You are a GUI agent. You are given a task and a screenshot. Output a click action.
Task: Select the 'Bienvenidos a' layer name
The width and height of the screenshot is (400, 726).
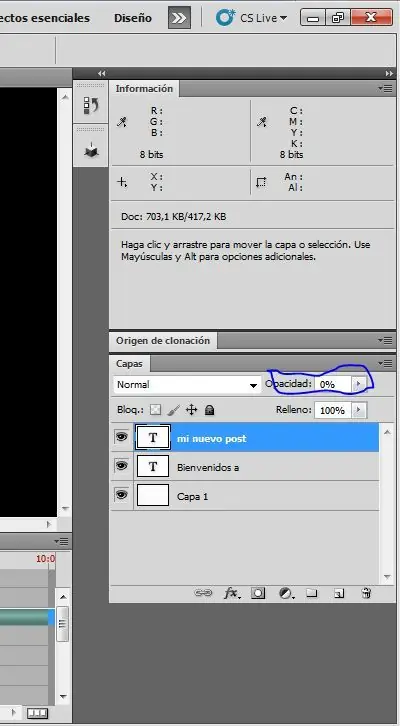[x=208, y=468]
